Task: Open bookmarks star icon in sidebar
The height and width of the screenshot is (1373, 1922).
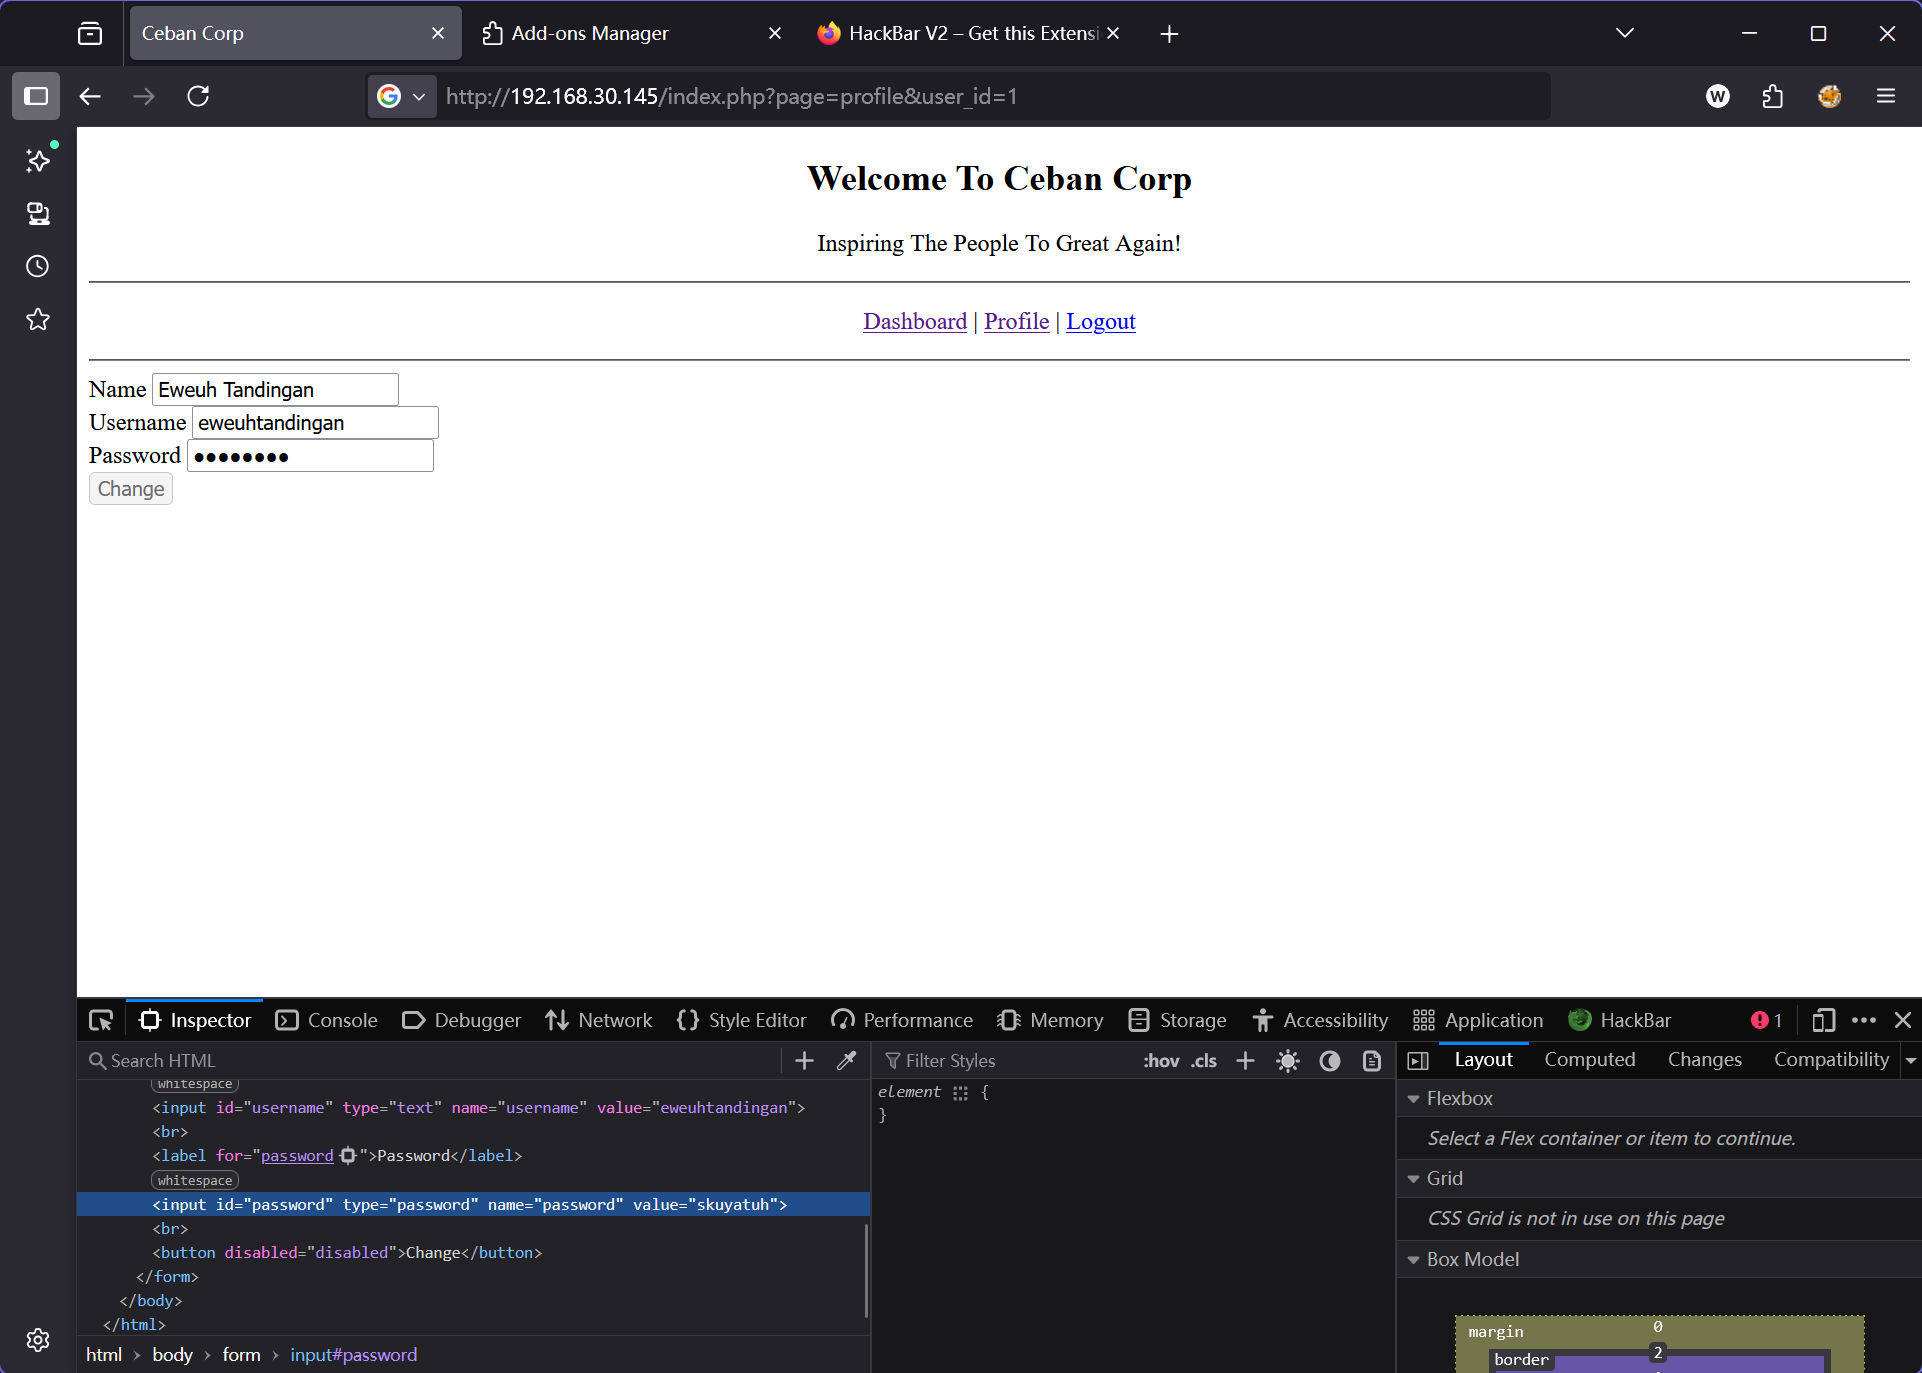Action: (x=38, y=319)
